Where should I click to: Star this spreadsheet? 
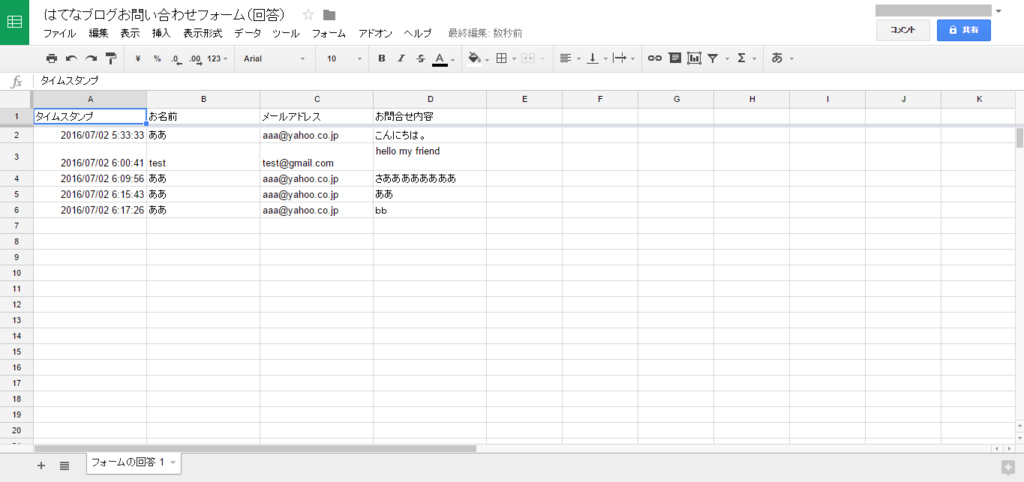(x=308, y=15)
